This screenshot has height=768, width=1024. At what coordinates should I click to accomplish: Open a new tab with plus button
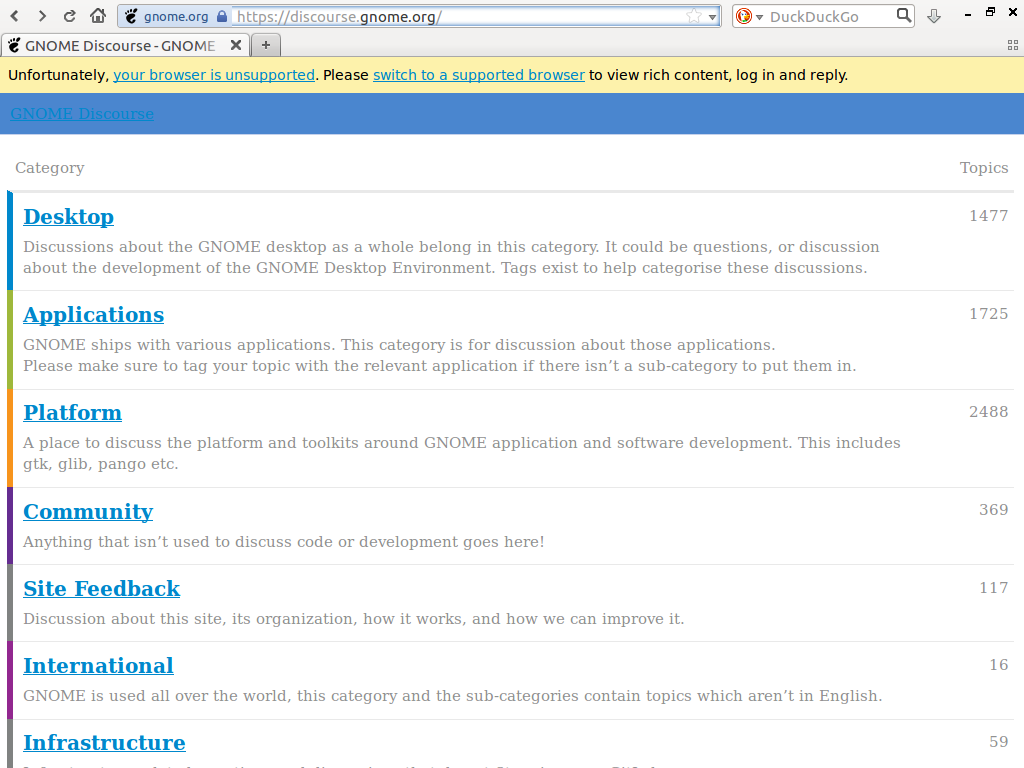point(266,45)
